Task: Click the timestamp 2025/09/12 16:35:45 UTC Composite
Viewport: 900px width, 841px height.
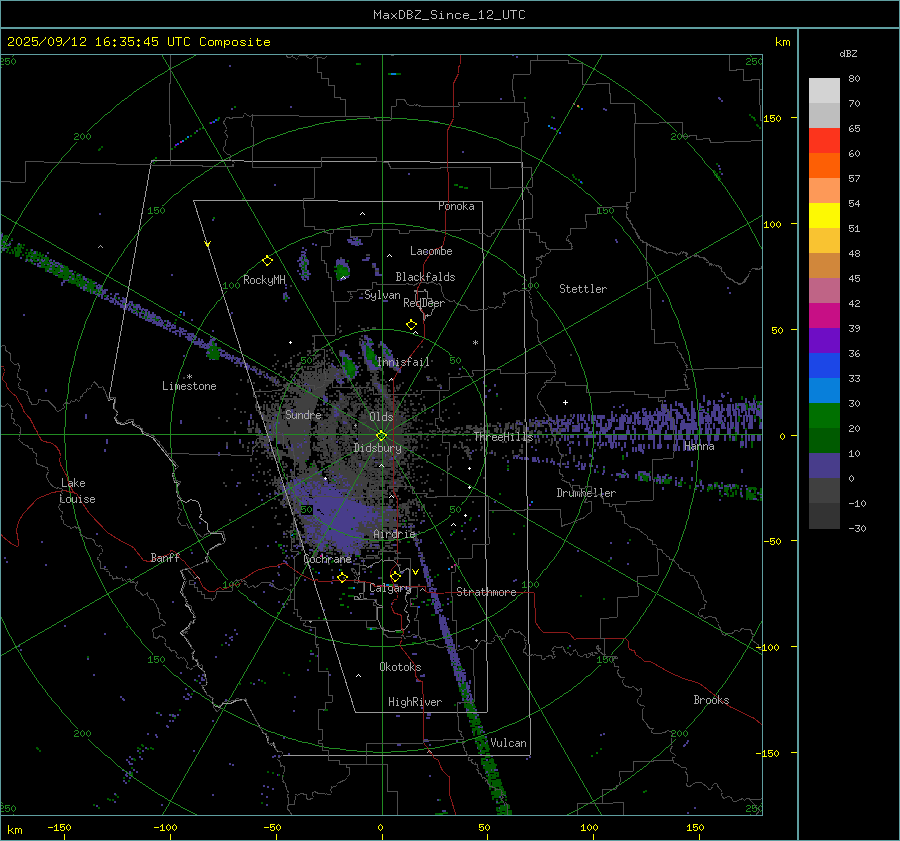Action: pos(138,42)
